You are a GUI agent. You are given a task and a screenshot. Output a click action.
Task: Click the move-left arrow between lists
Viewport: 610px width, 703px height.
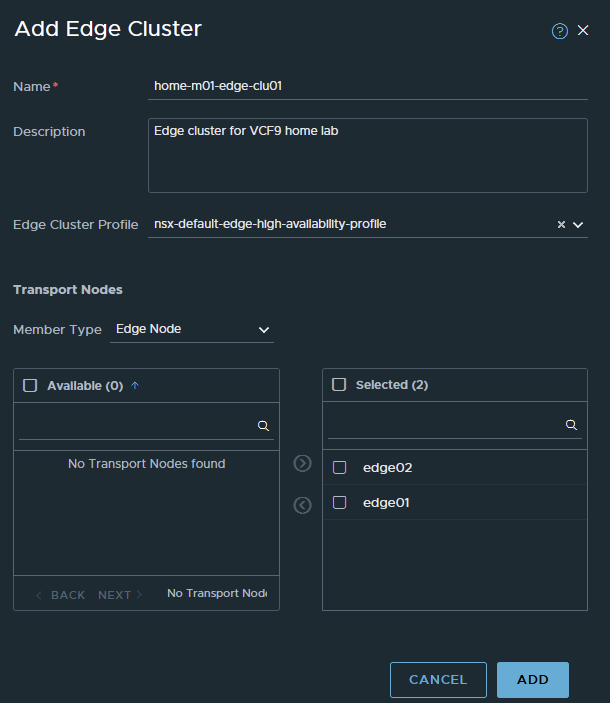[x=302, y=505]
